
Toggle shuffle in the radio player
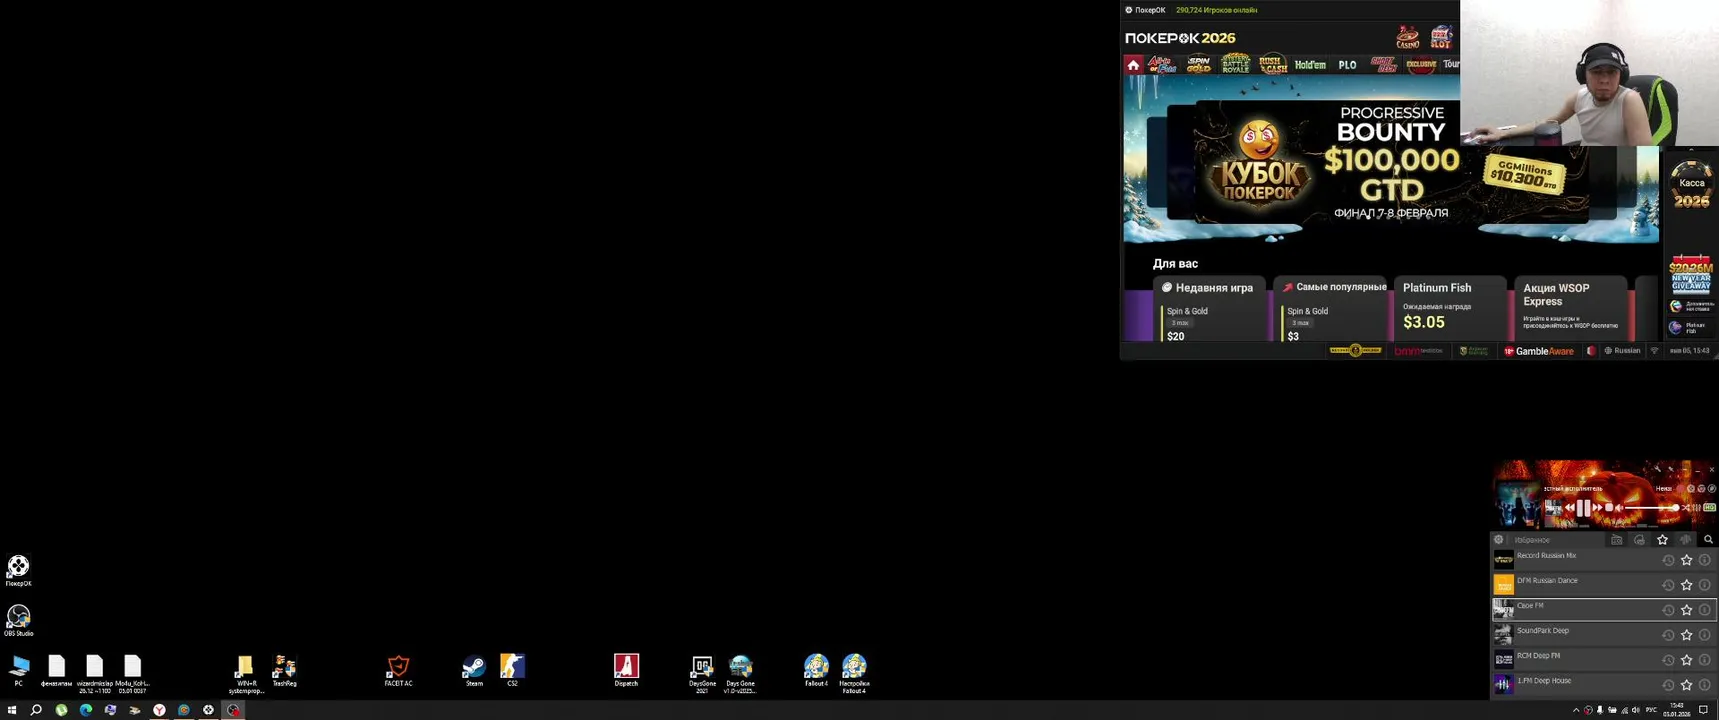(x=1686, y=508)
